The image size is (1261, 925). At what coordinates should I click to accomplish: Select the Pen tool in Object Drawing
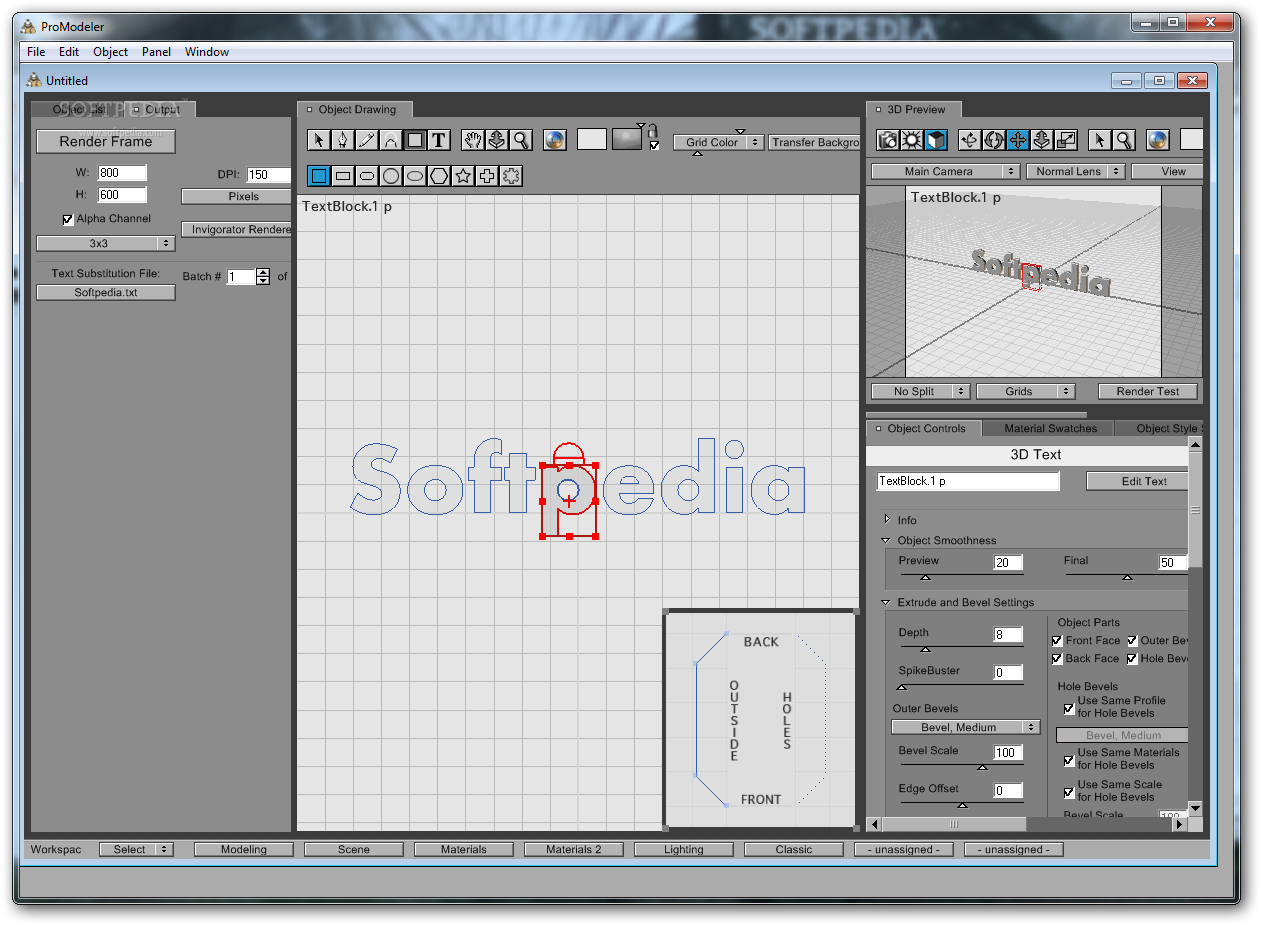tap(343, 140)
